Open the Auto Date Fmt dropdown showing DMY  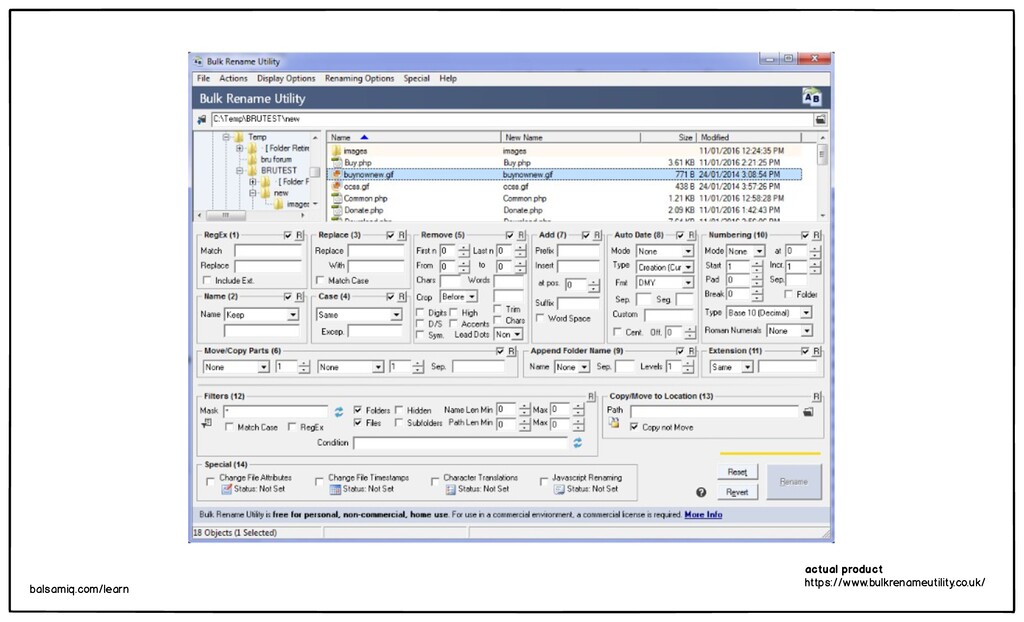[688, 283]
